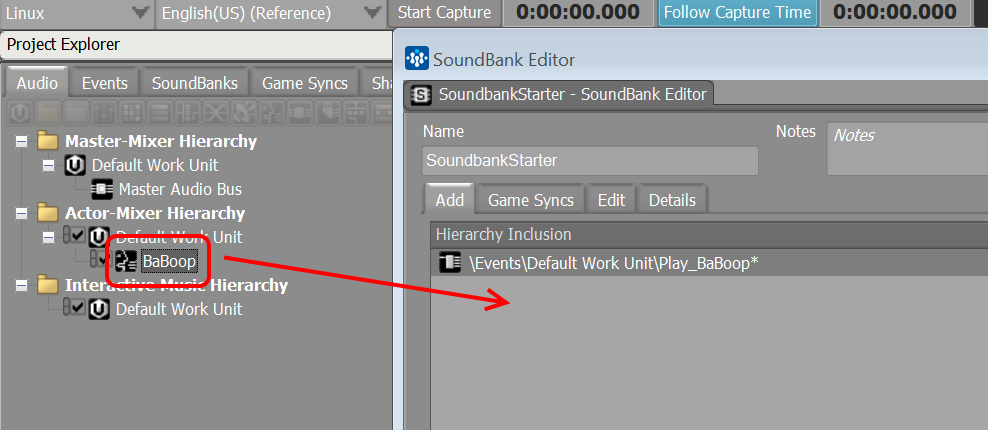The width and height of the screenshot is (988, 430).
Task: Click the SoundBank Editor window title
Action: 503,60
